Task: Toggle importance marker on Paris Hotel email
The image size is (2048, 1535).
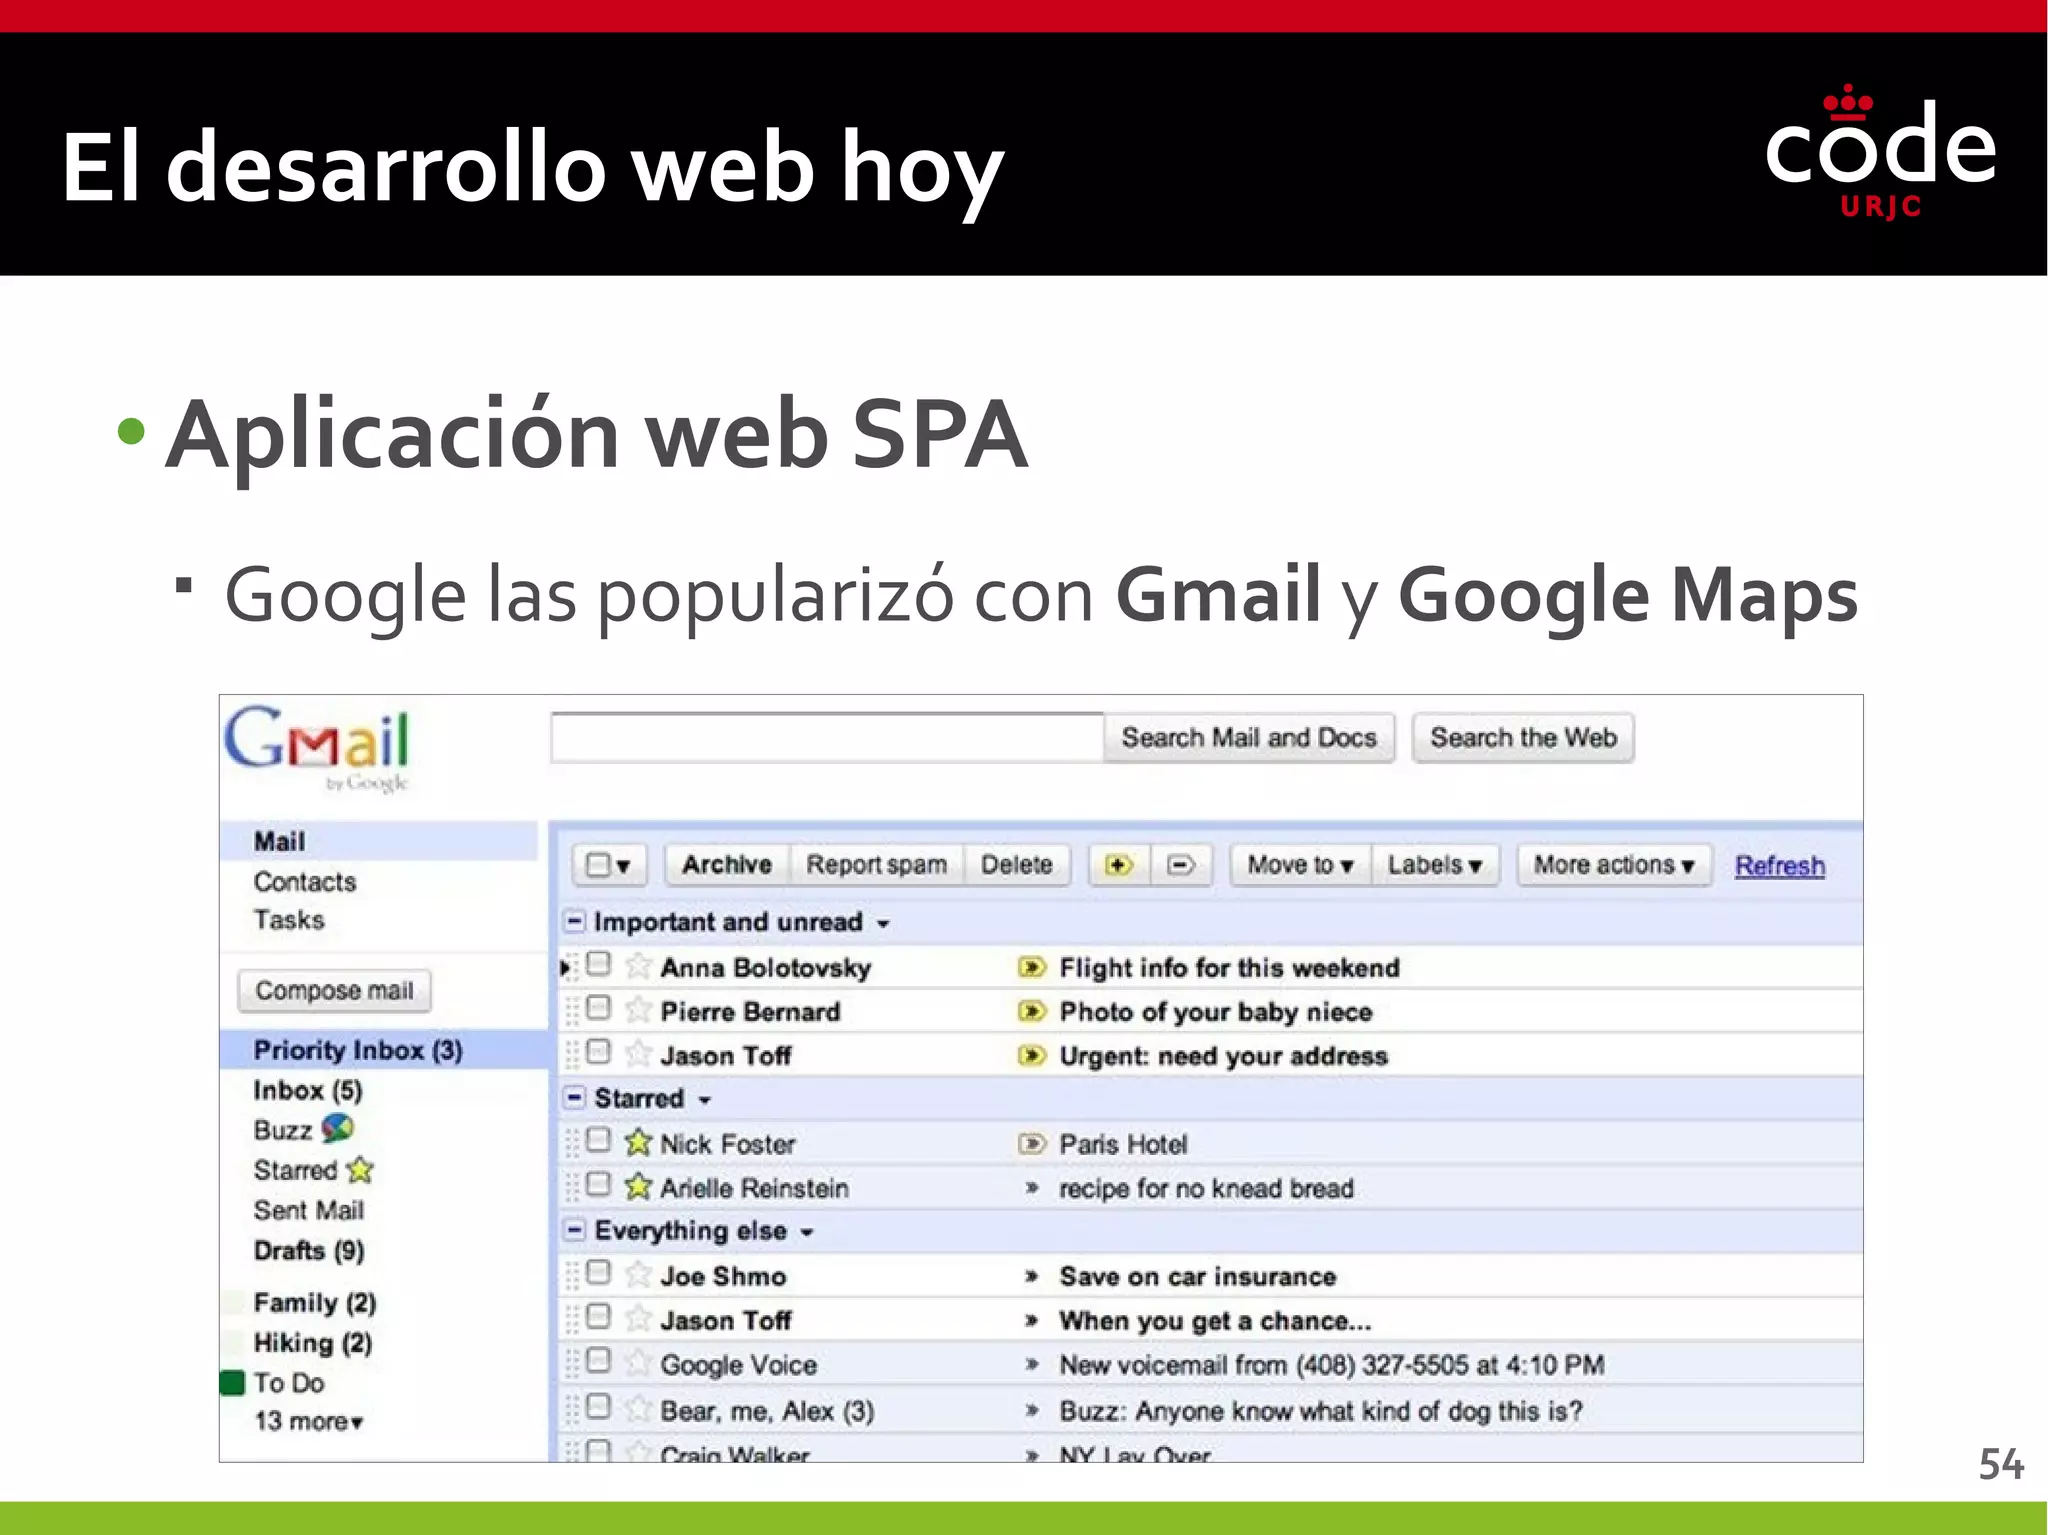Action: pyautogui.click(x=1032, y=1143)
